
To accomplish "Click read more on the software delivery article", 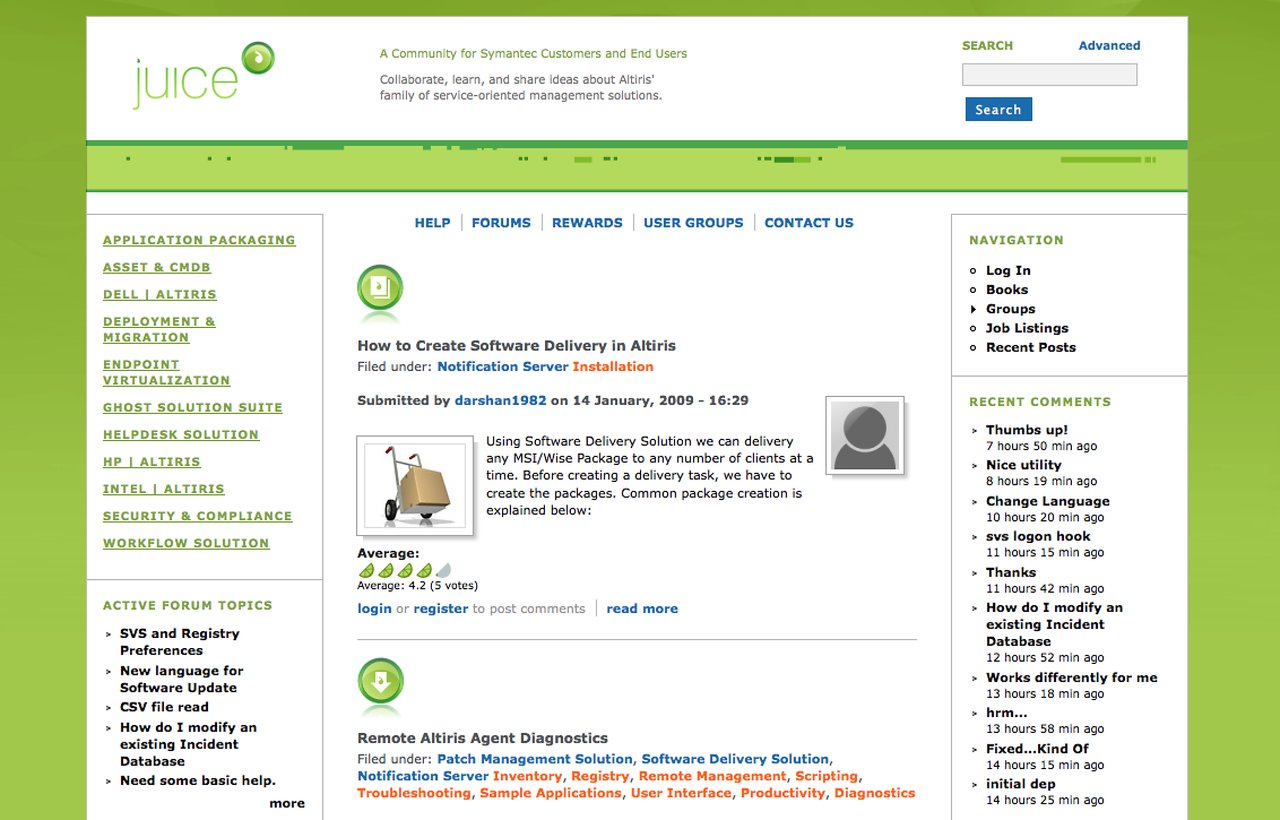I will coord(641,608).
